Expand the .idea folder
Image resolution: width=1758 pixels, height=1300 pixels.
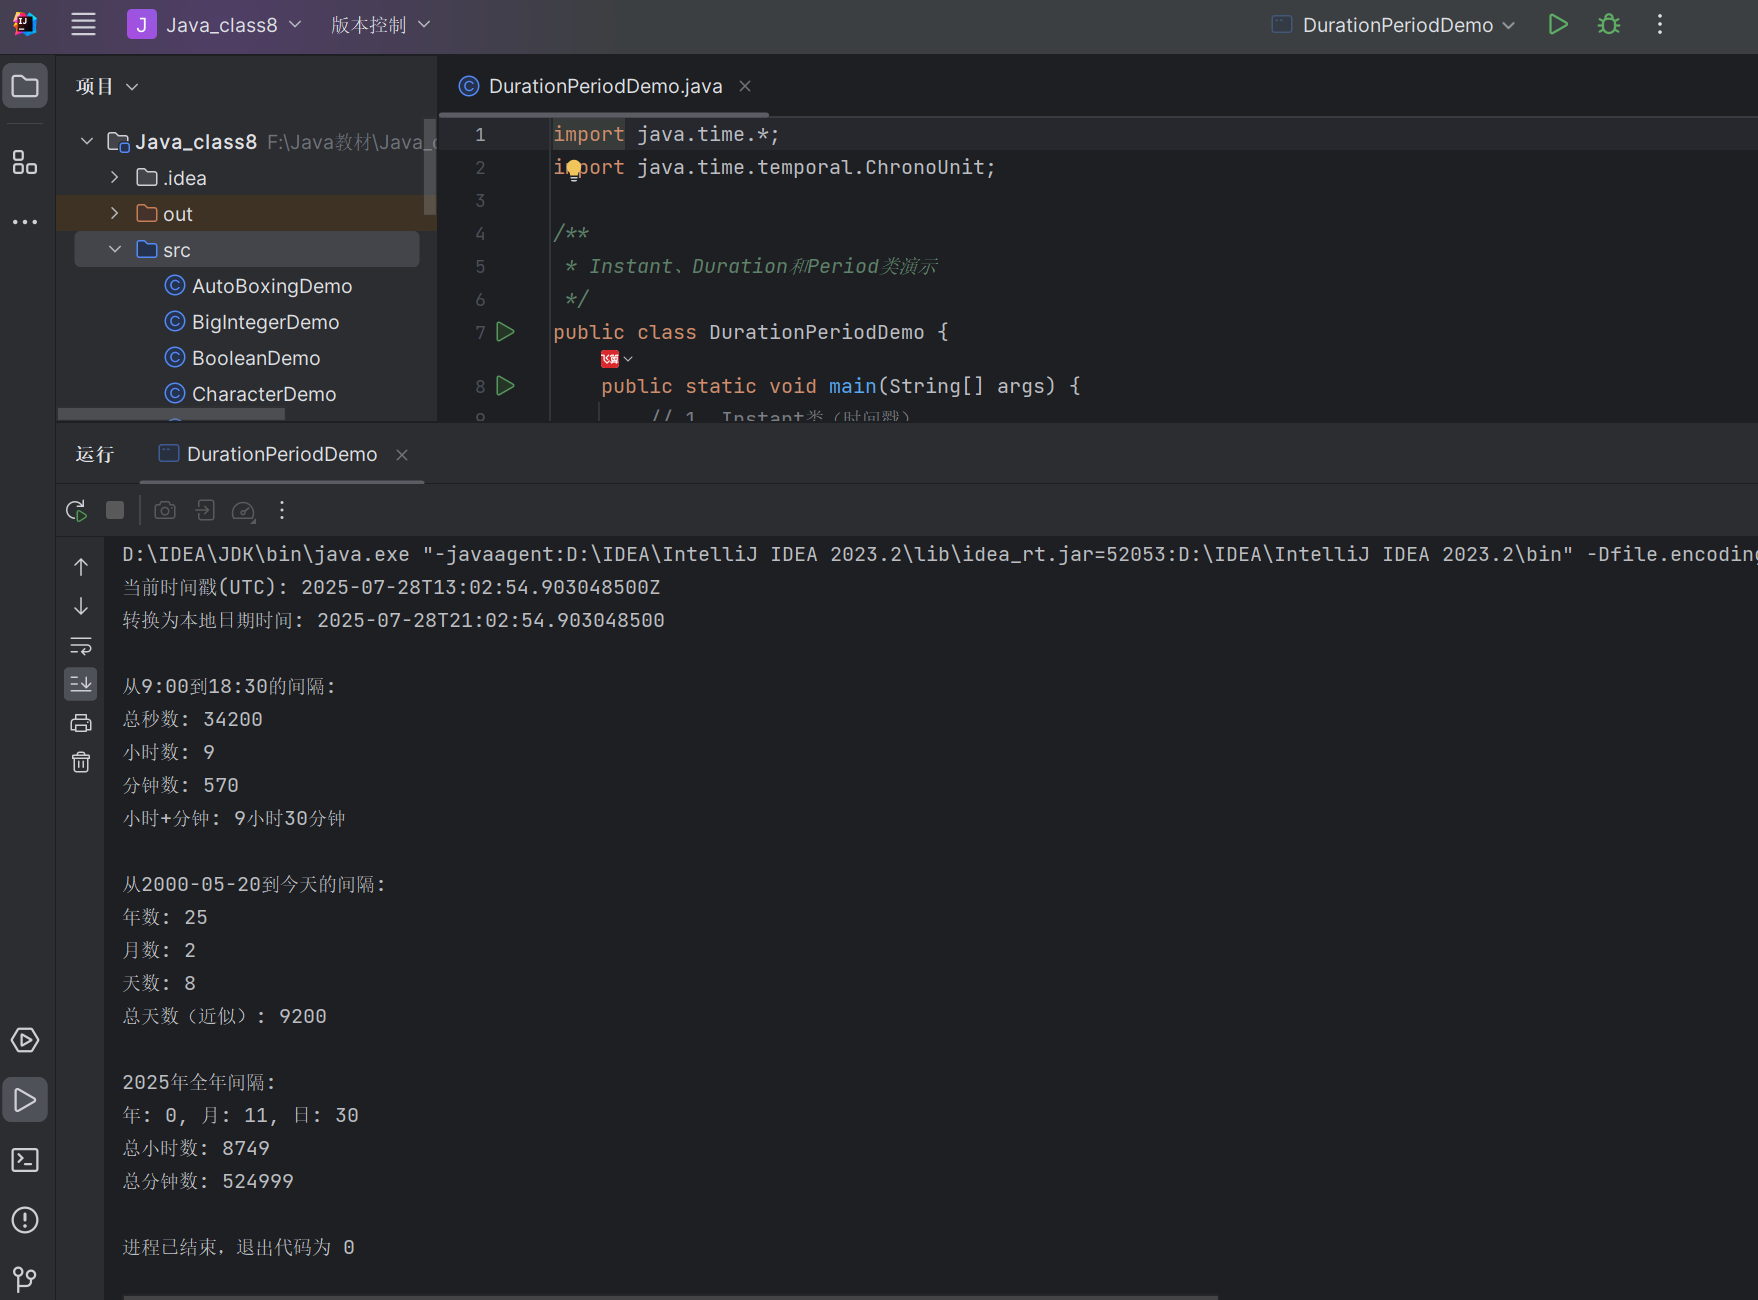pos(114,178)
